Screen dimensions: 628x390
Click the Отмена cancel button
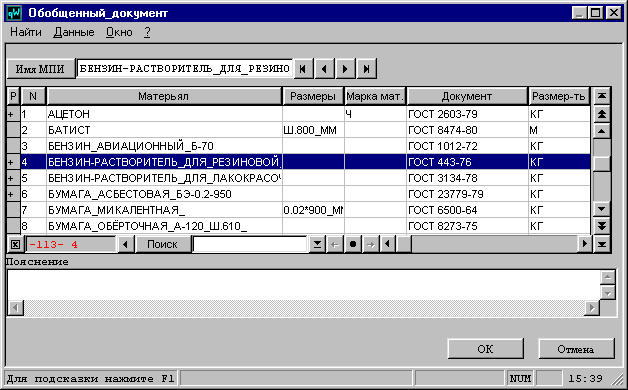[576, 349]
